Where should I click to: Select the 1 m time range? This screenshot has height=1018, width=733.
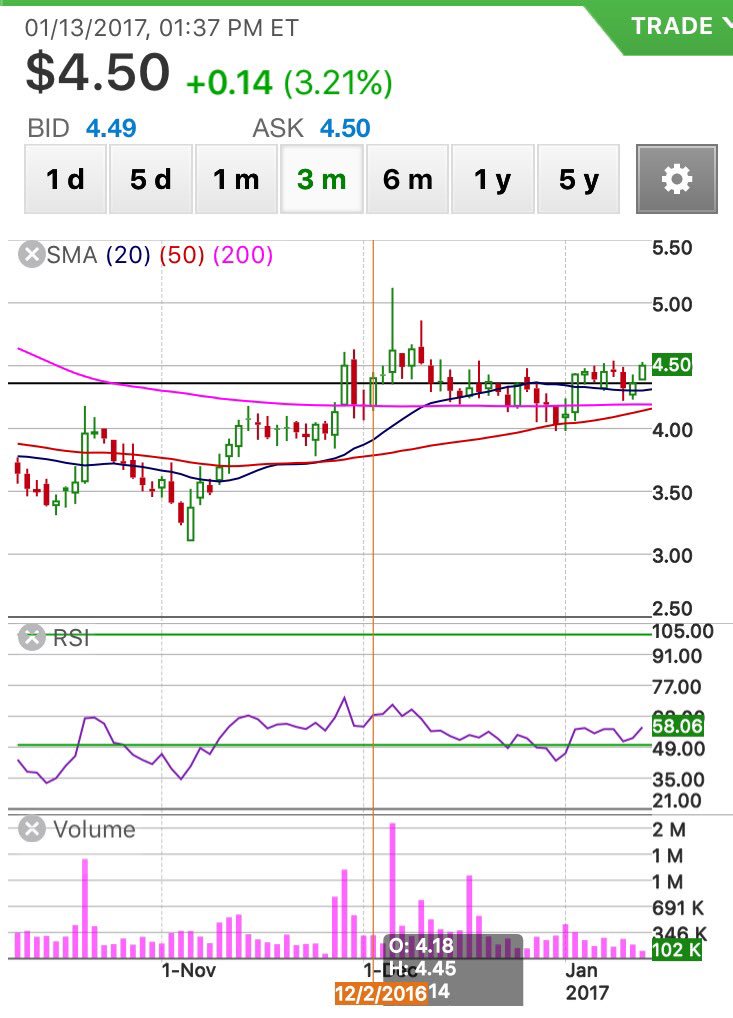236,179
